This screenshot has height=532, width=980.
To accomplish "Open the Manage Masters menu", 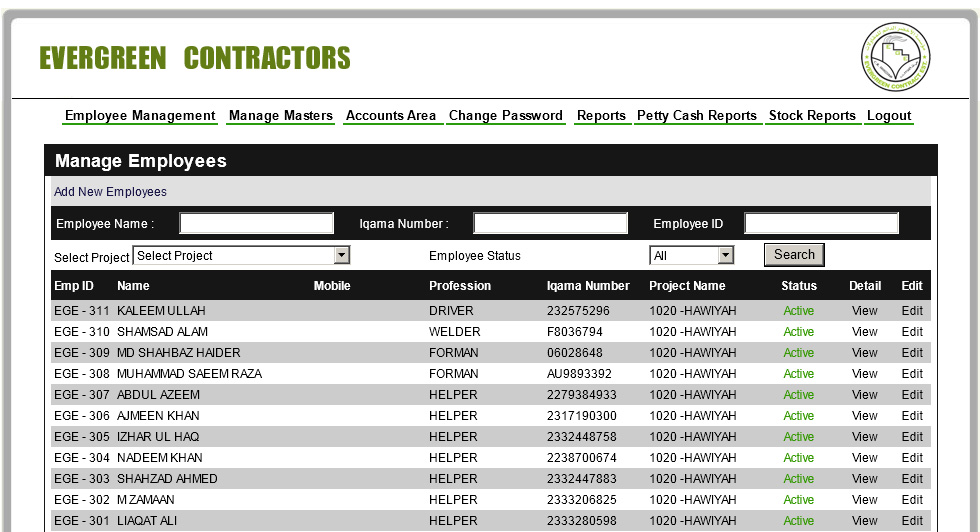I will click(x=281, y=116).
